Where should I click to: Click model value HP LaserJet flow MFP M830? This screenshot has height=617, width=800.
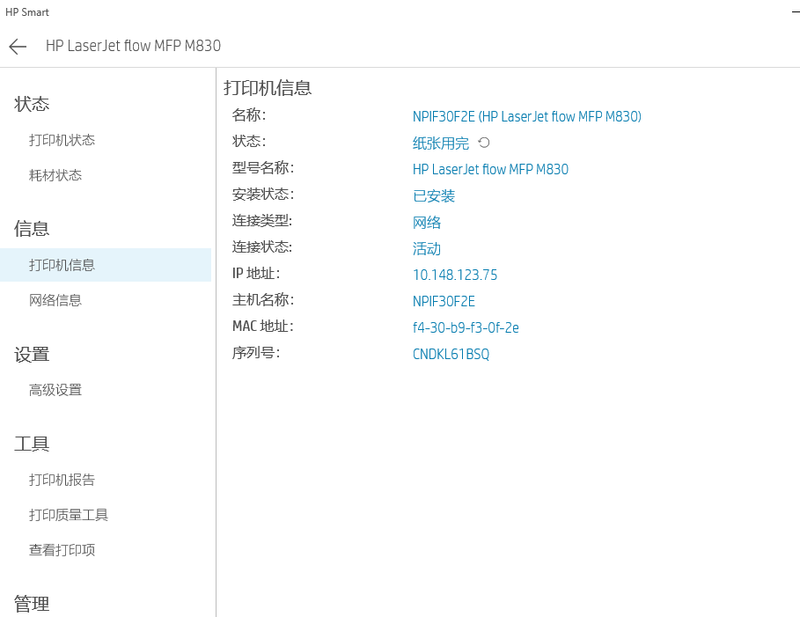(490, 169)
